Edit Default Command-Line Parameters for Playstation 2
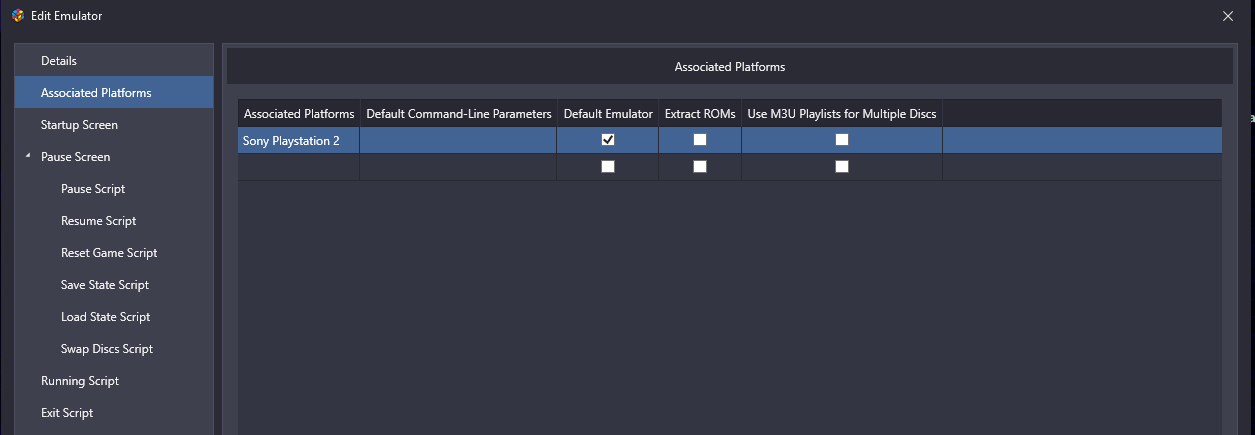This screenshot has width=1255, height=435. (458, 141)
